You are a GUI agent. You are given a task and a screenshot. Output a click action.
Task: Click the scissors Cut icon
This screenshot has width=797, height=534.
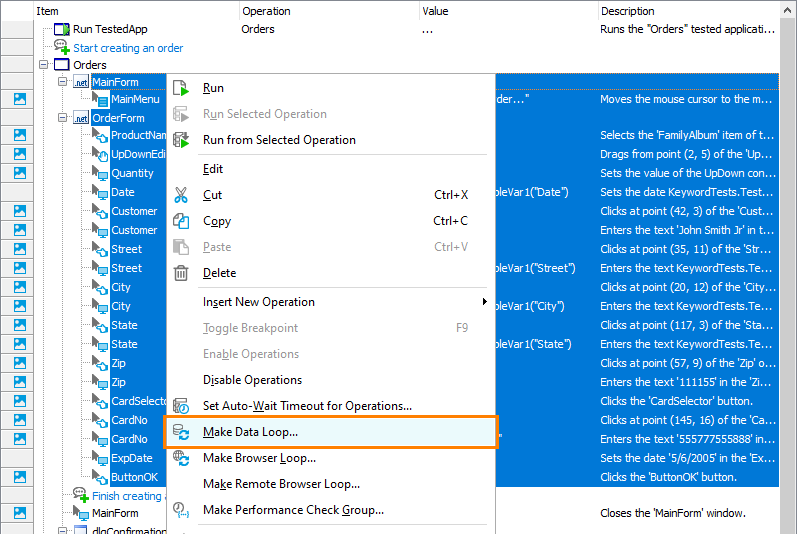pyautogui.click(x=181, y=195)
